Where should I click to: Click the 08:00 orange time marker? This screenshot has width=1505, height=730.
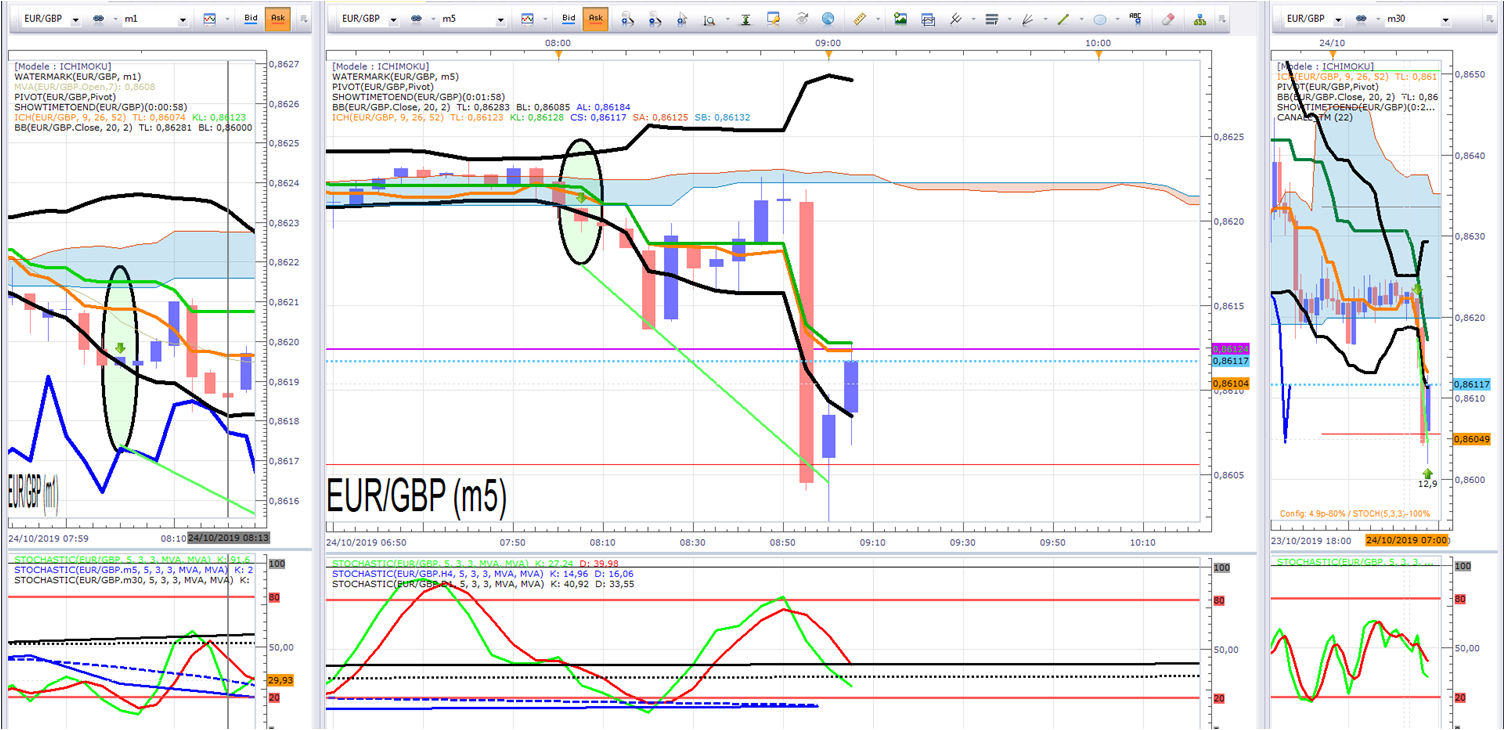pyautogui.click(x=558, y=54)
